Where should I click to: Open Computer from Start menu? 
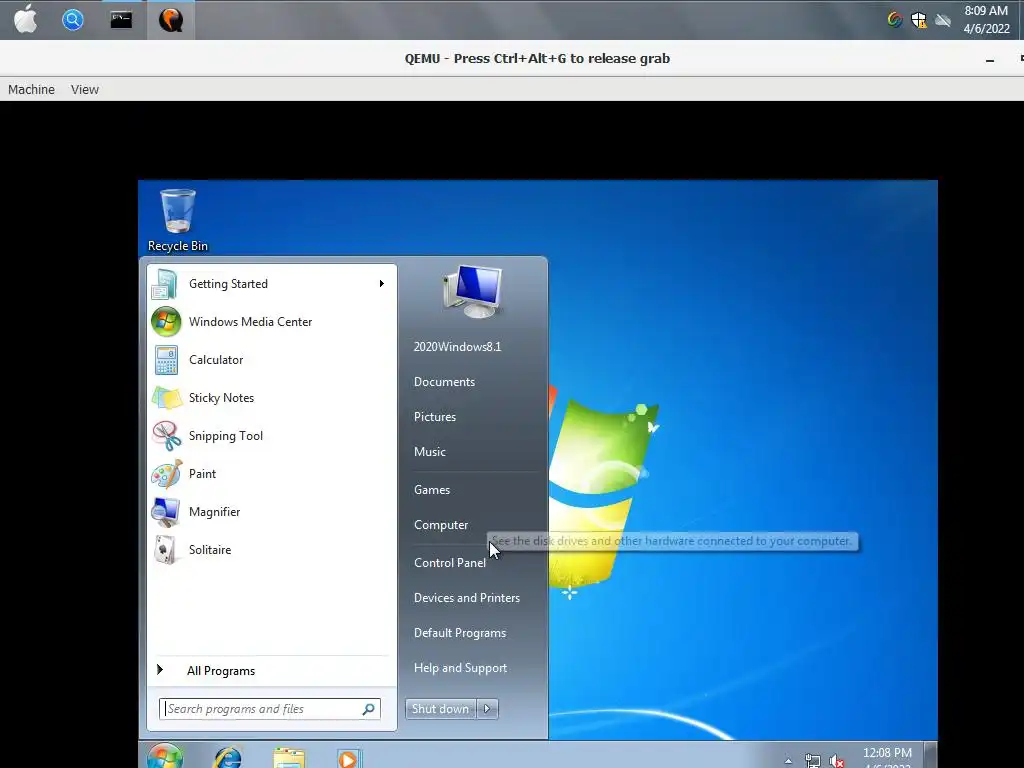click(441, 525)
